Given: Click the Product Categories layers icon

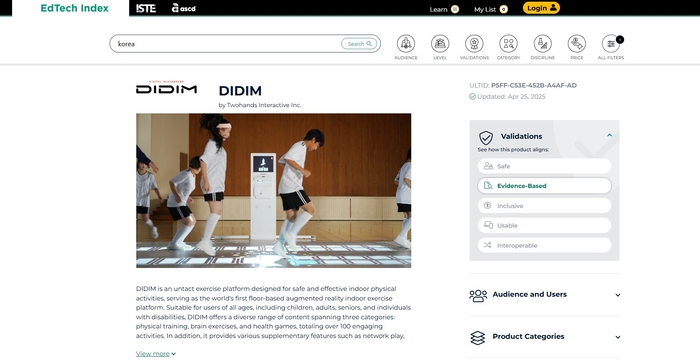Looking at the screenshot, I should 478,338.
